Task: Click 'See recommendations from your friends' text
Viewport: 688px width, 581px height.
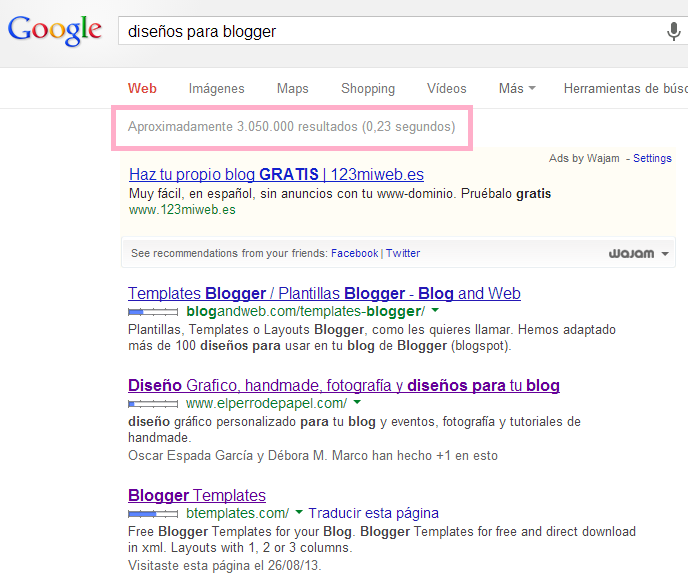Action: click(229, 253)
